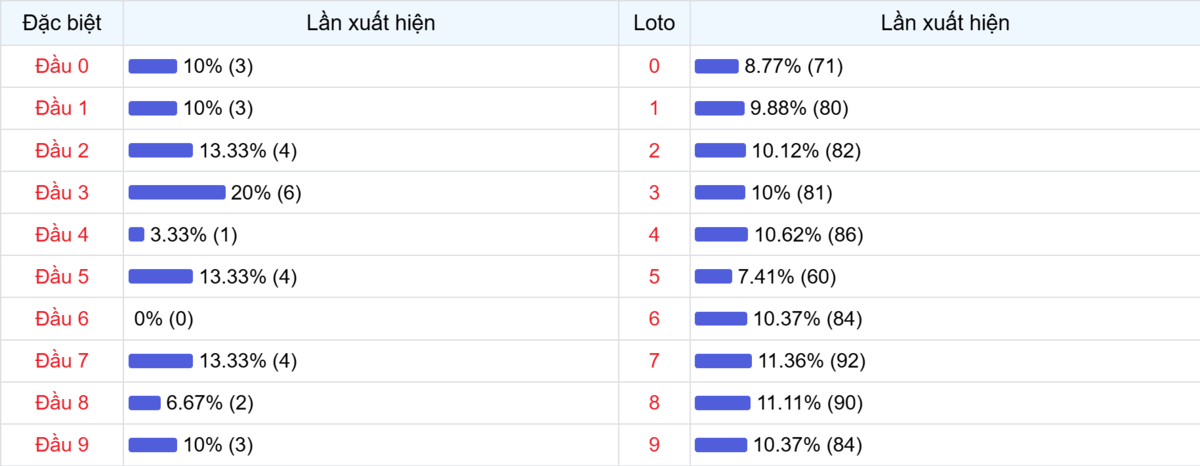
Task: Click the 'Đầu 7' row label
Action: coord(62,361)
